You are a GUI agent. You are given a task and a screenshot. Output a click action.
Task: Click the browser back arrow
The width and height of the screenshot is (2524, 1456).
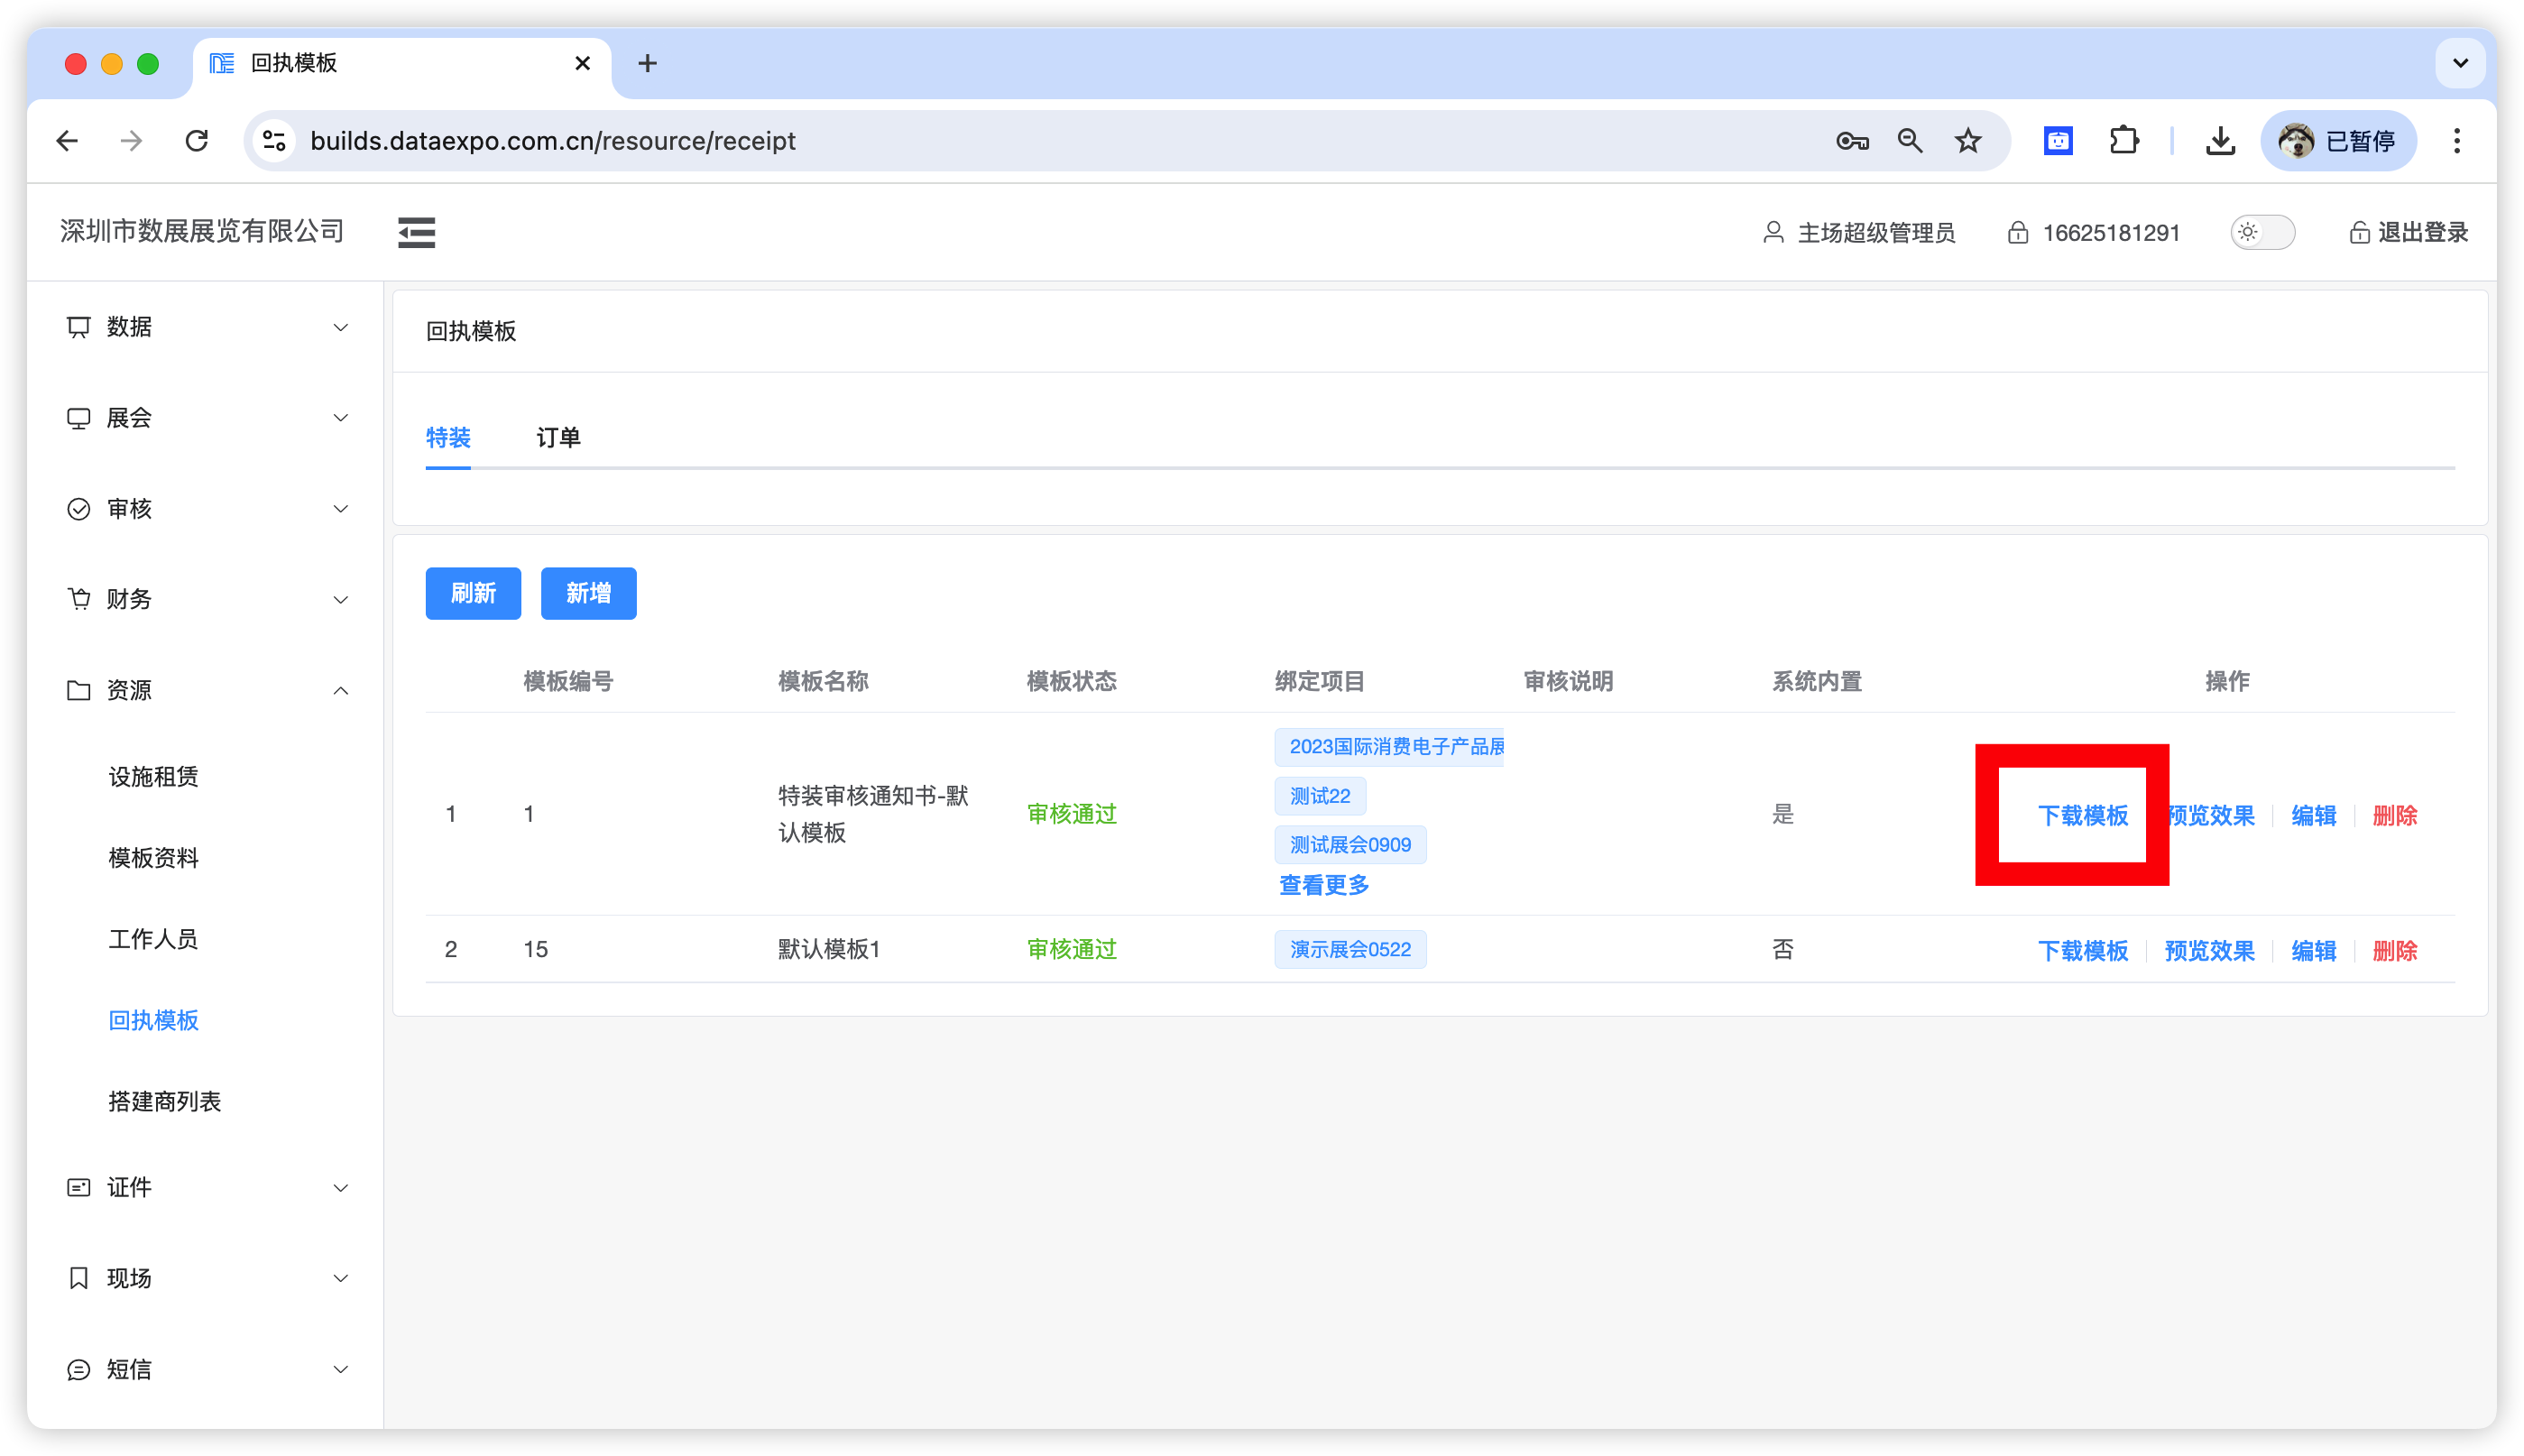pos(67,141)
